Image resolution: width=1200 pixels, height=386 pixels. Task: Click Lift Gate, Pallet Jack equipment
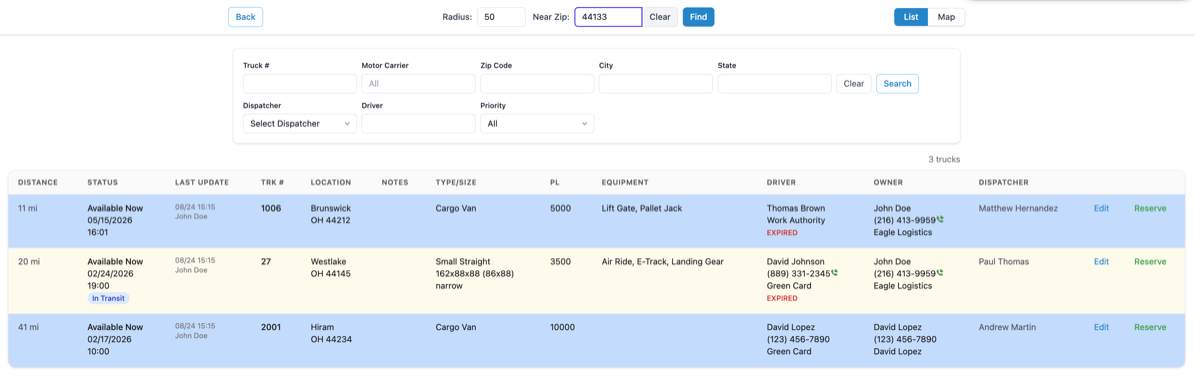[x=642, y=209]
